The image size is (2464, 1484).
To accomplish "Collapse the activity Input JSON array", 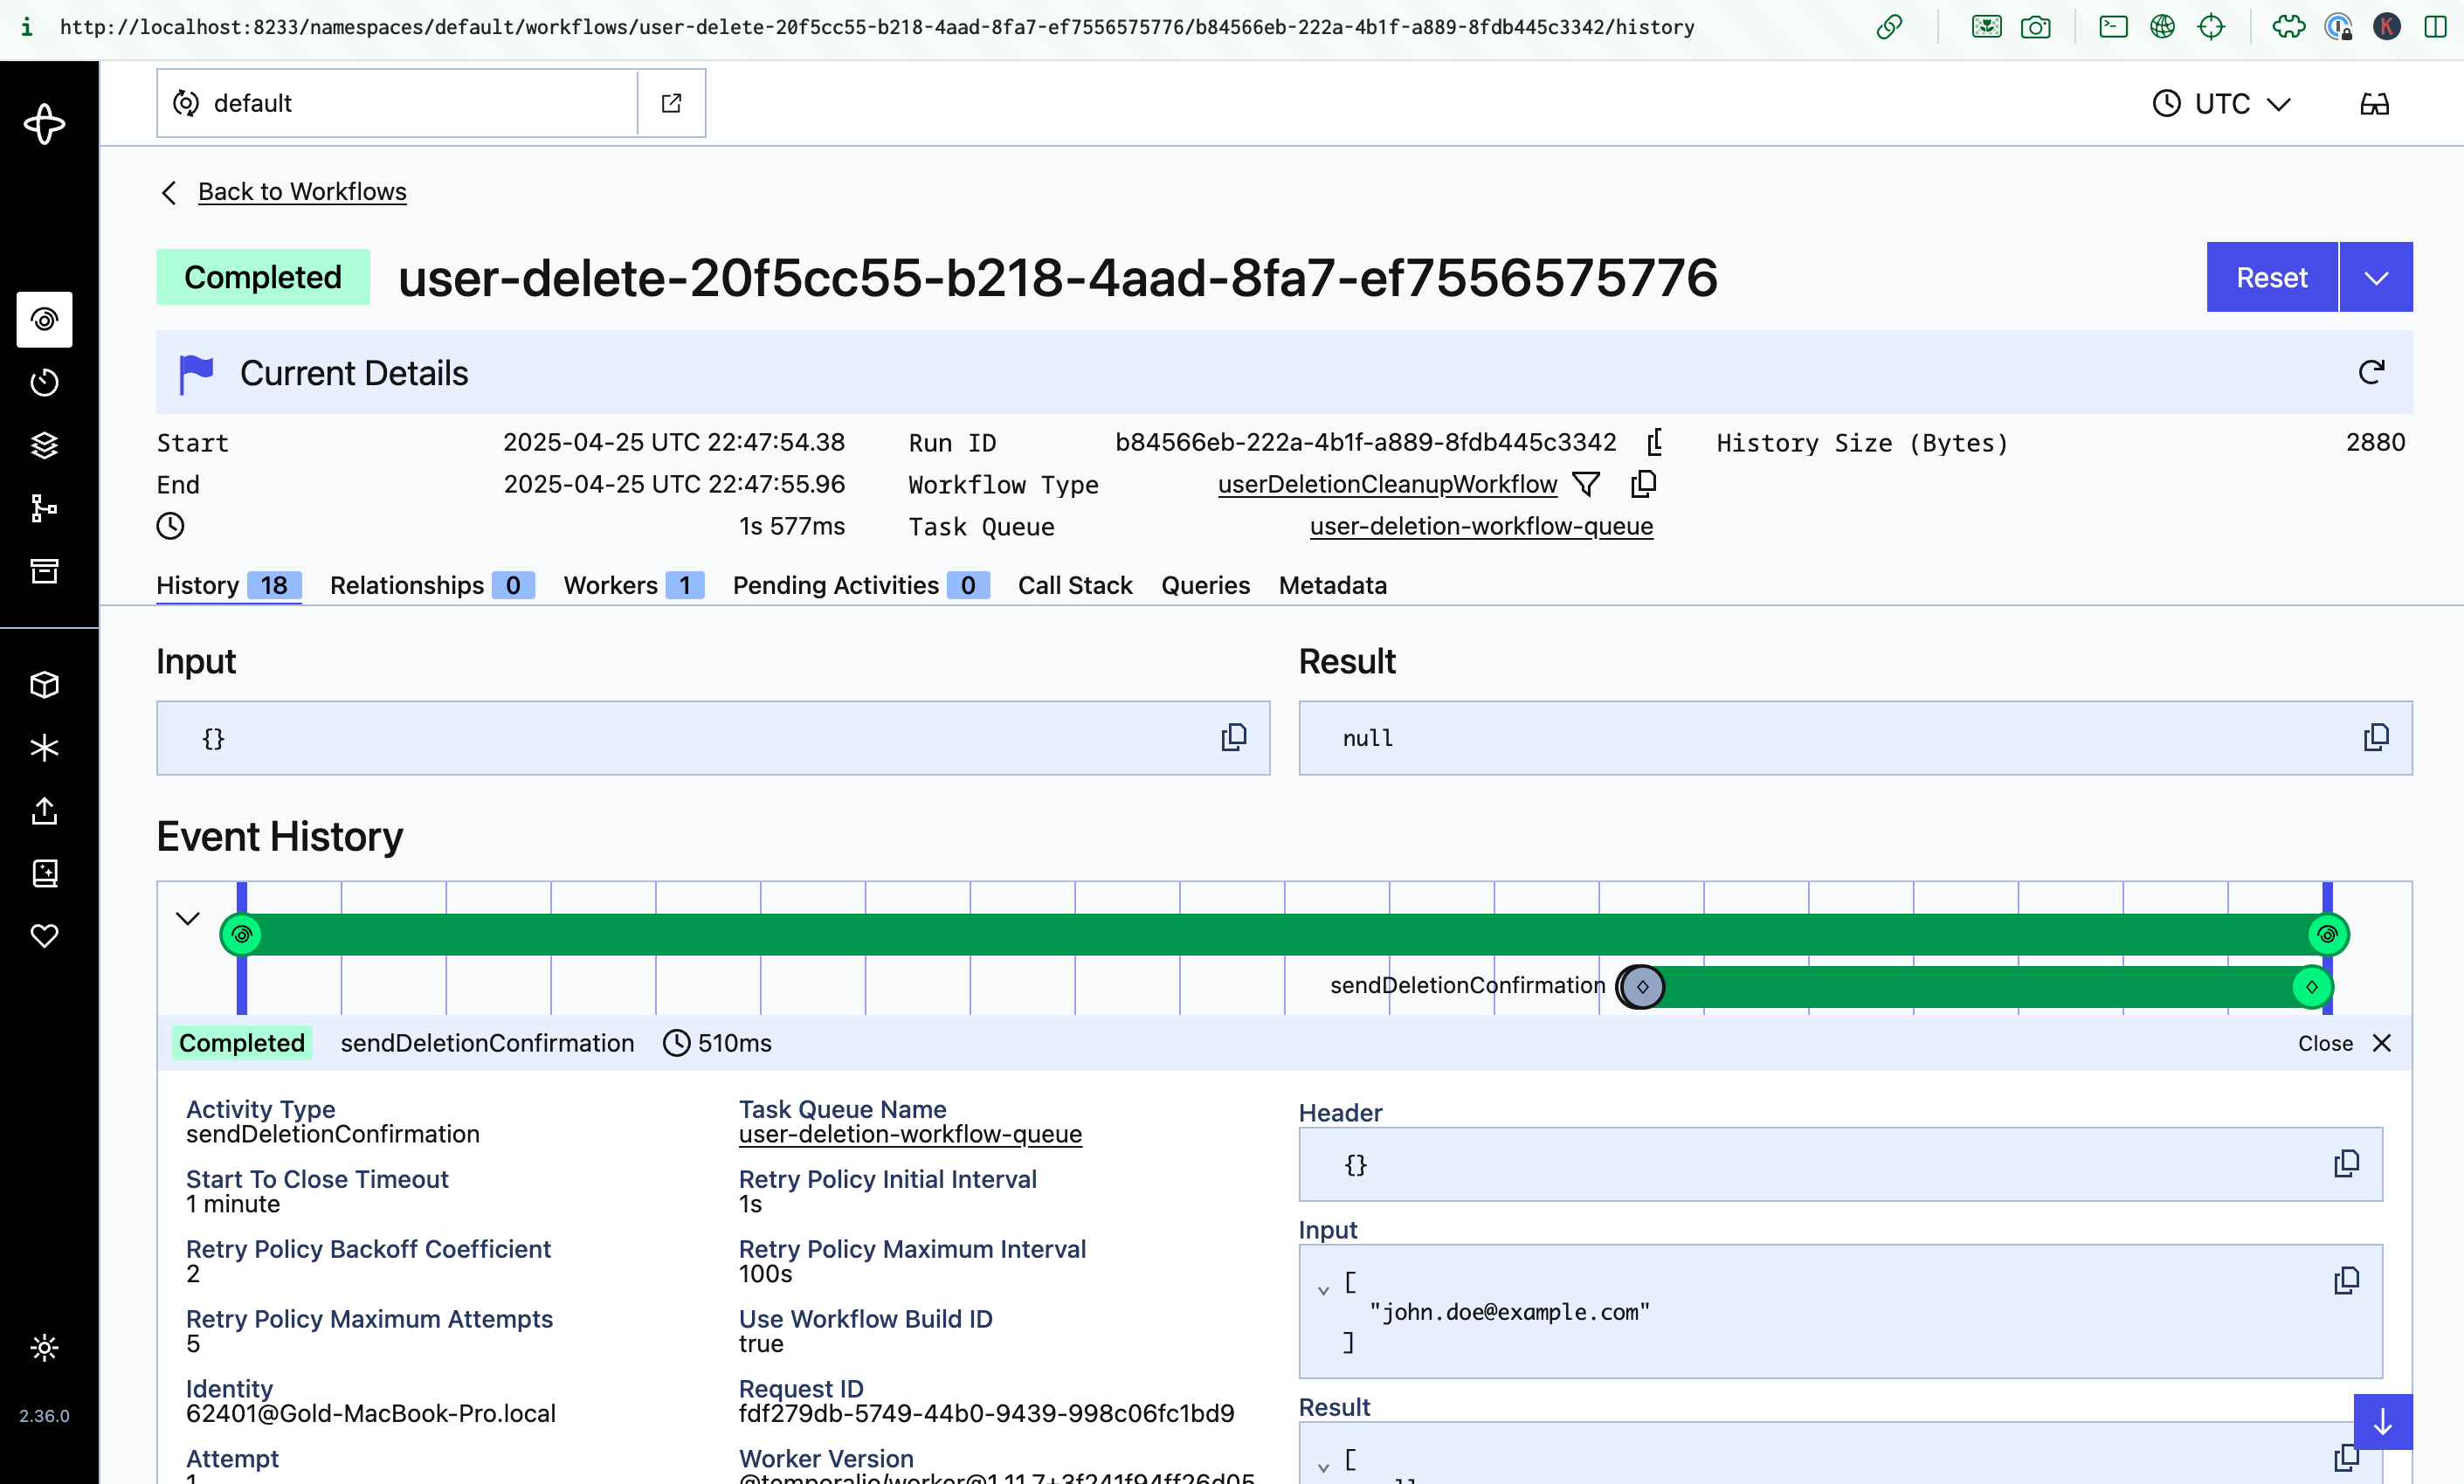I will [x=1323, y=1290].
